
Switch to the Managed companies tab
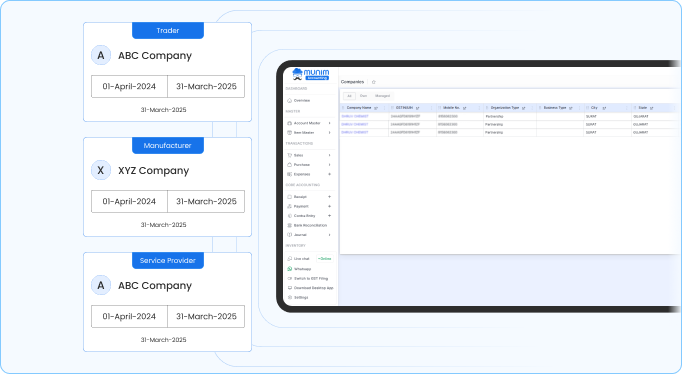(x=382, y=96)
